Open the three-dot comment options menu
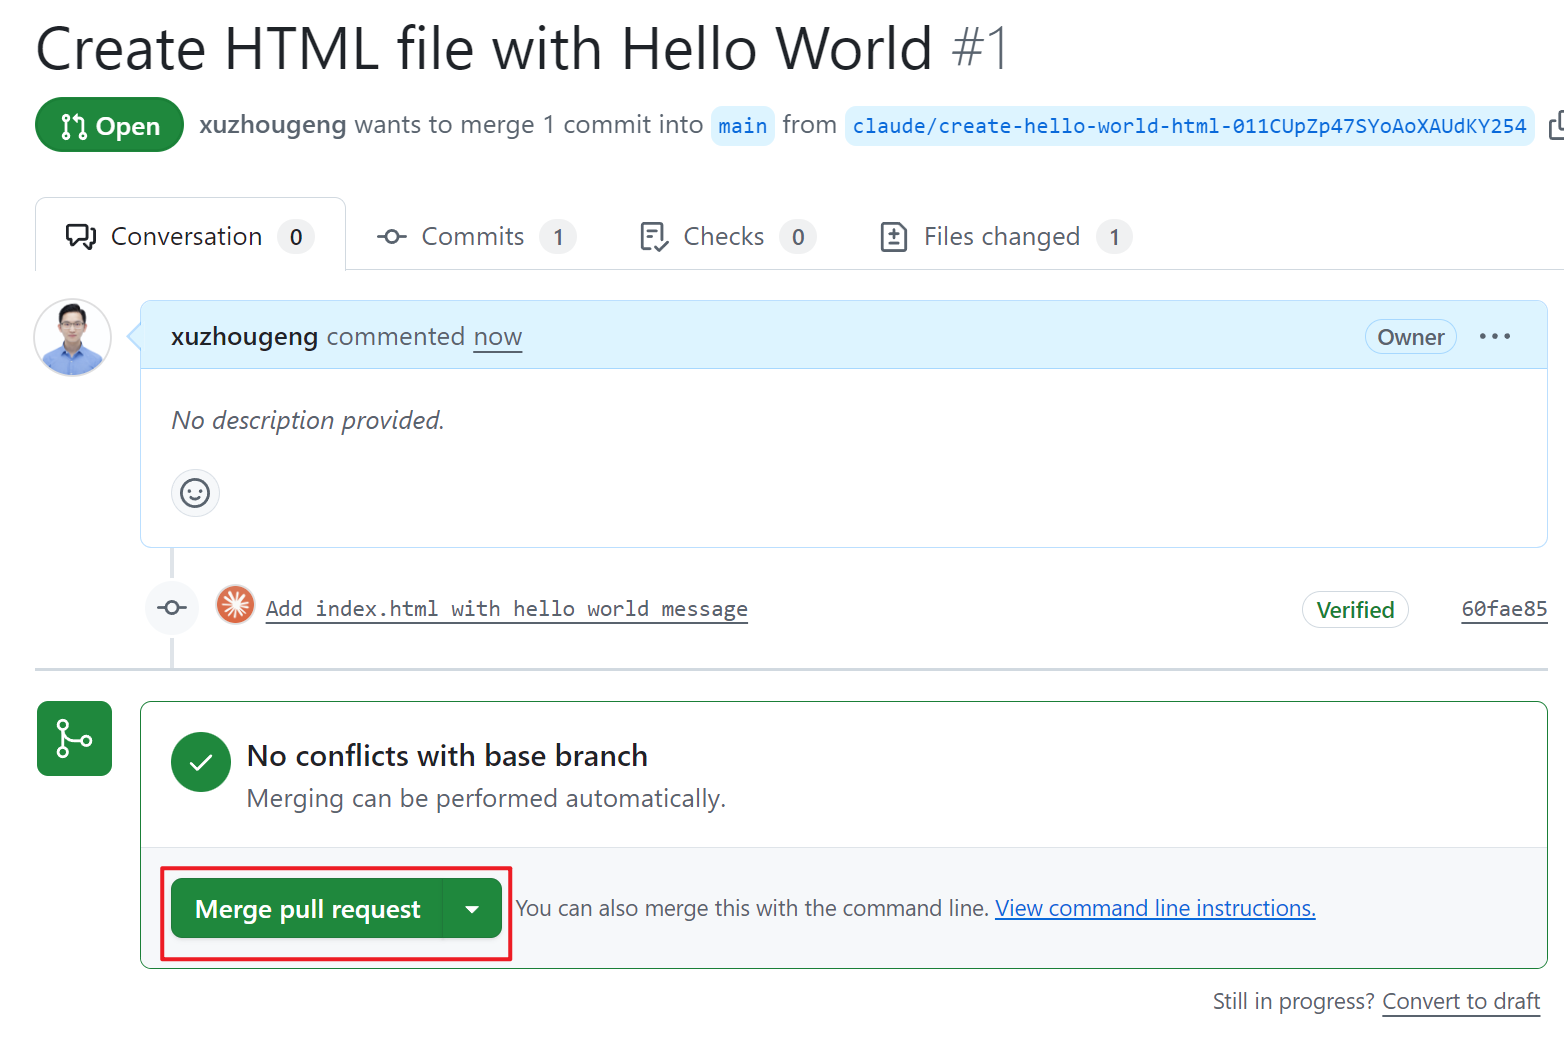 click(x=1494, y=337)
